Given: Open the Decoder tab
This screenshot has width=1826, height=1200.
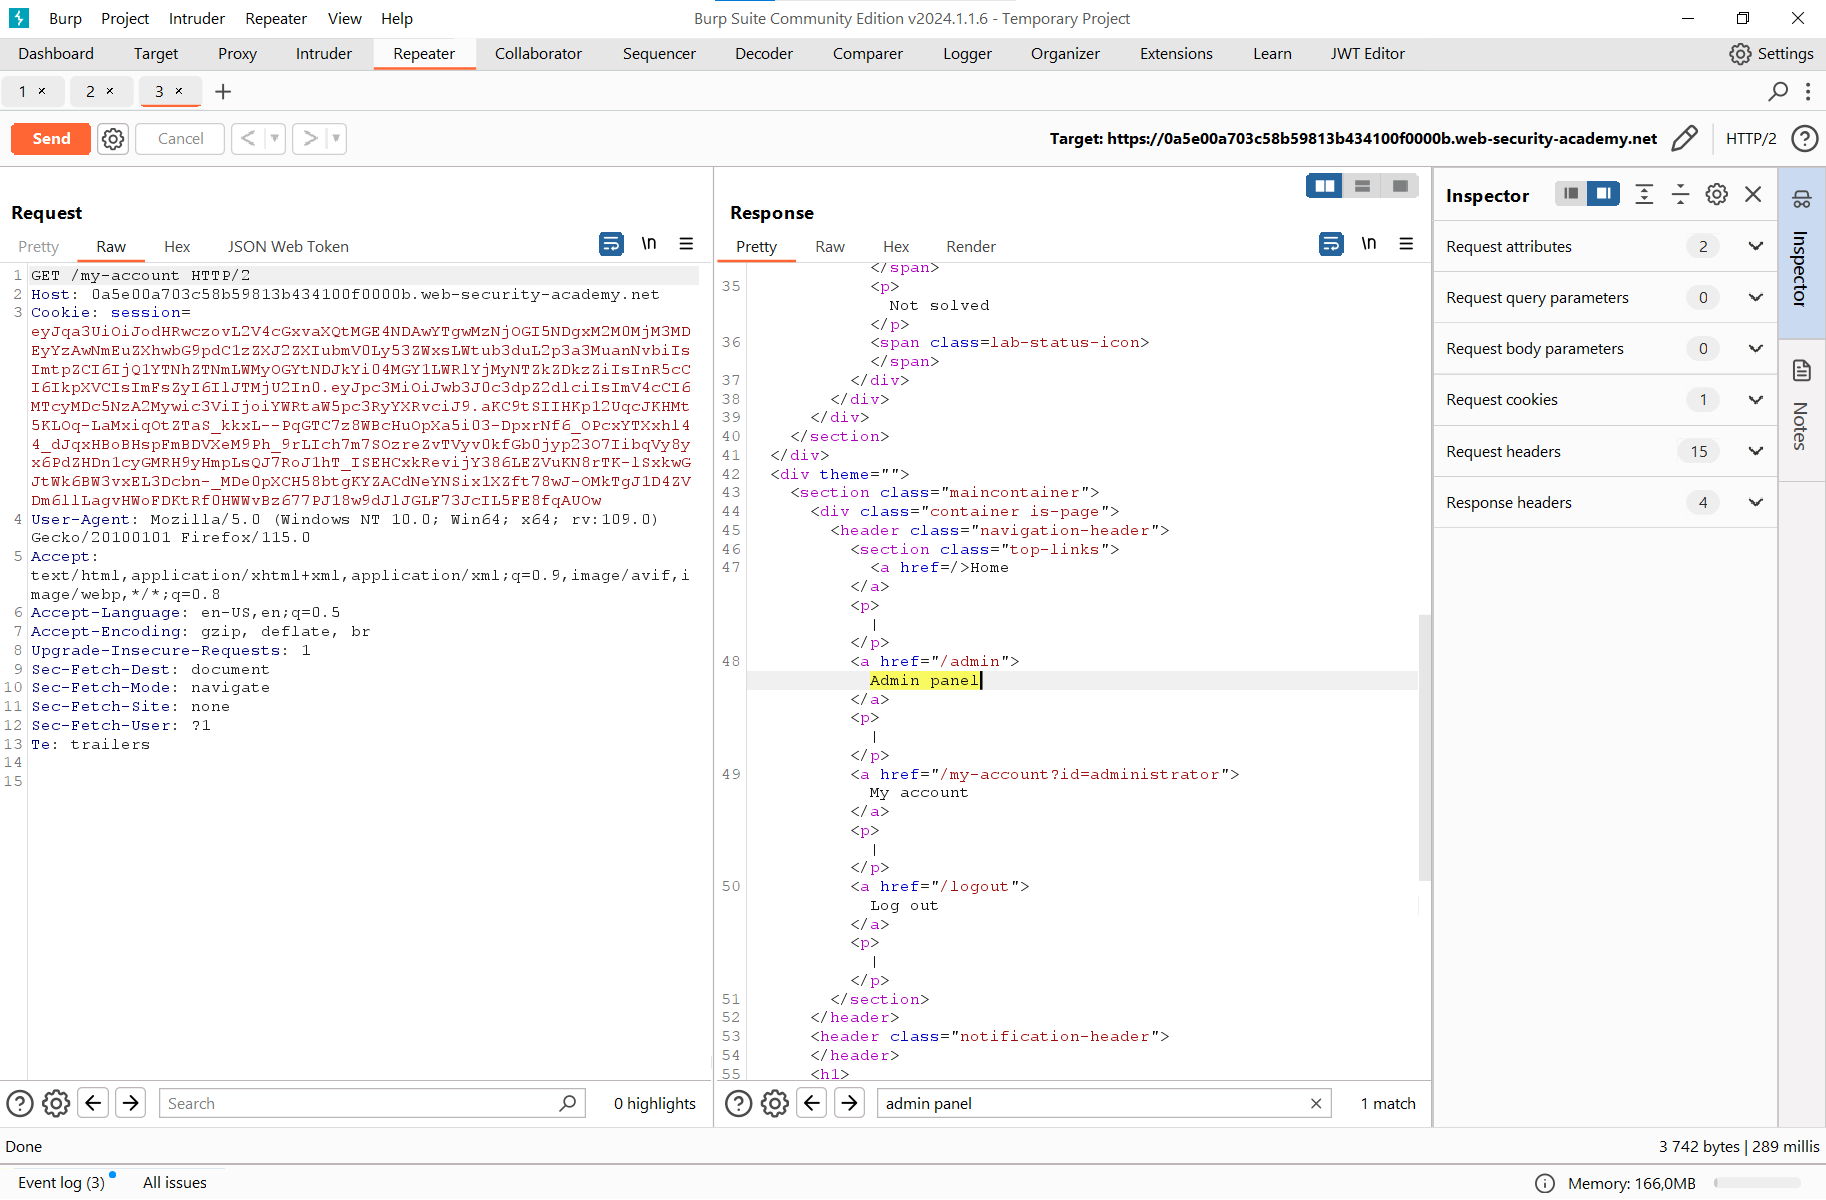Looking at the screenshot, I should click(764, 54).
